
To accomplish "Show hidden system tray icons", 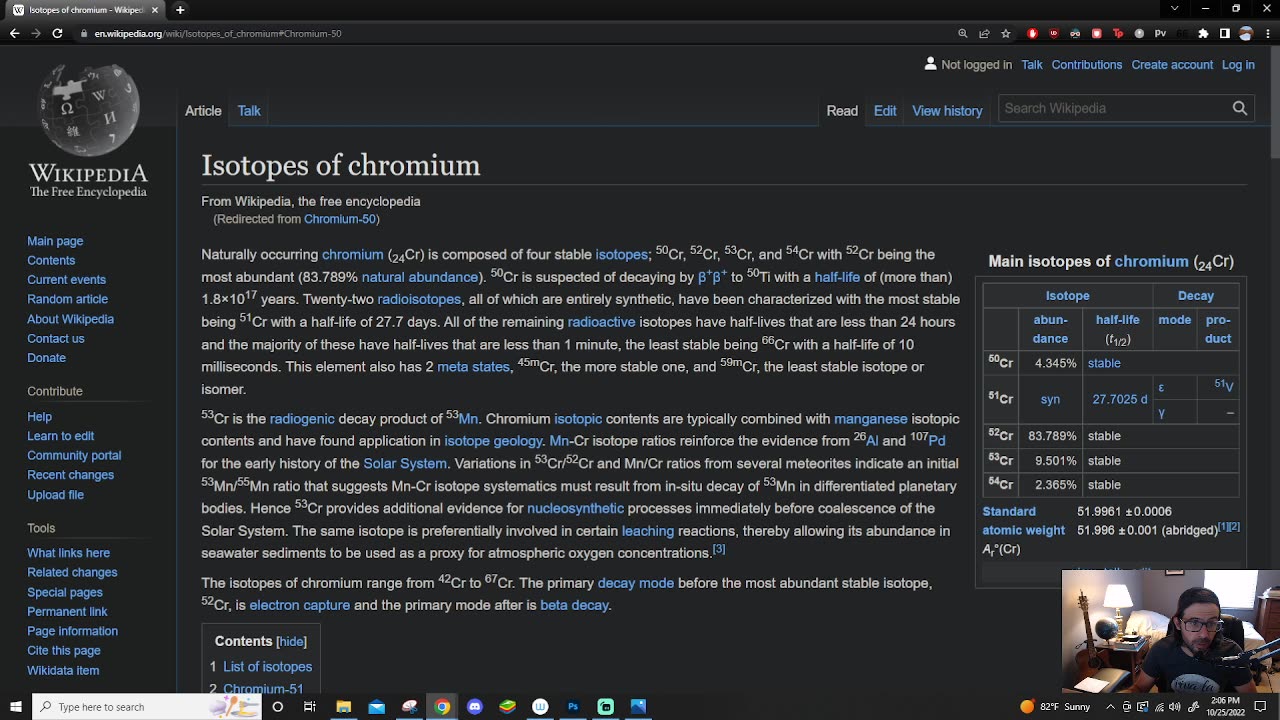I will [1108, 707].
